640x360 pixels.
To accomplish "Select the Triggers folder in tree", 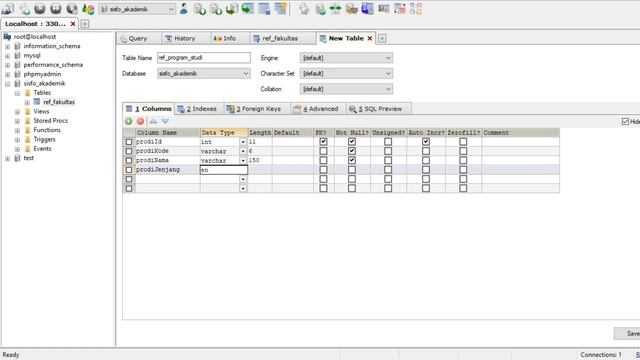I will (44, 139).
